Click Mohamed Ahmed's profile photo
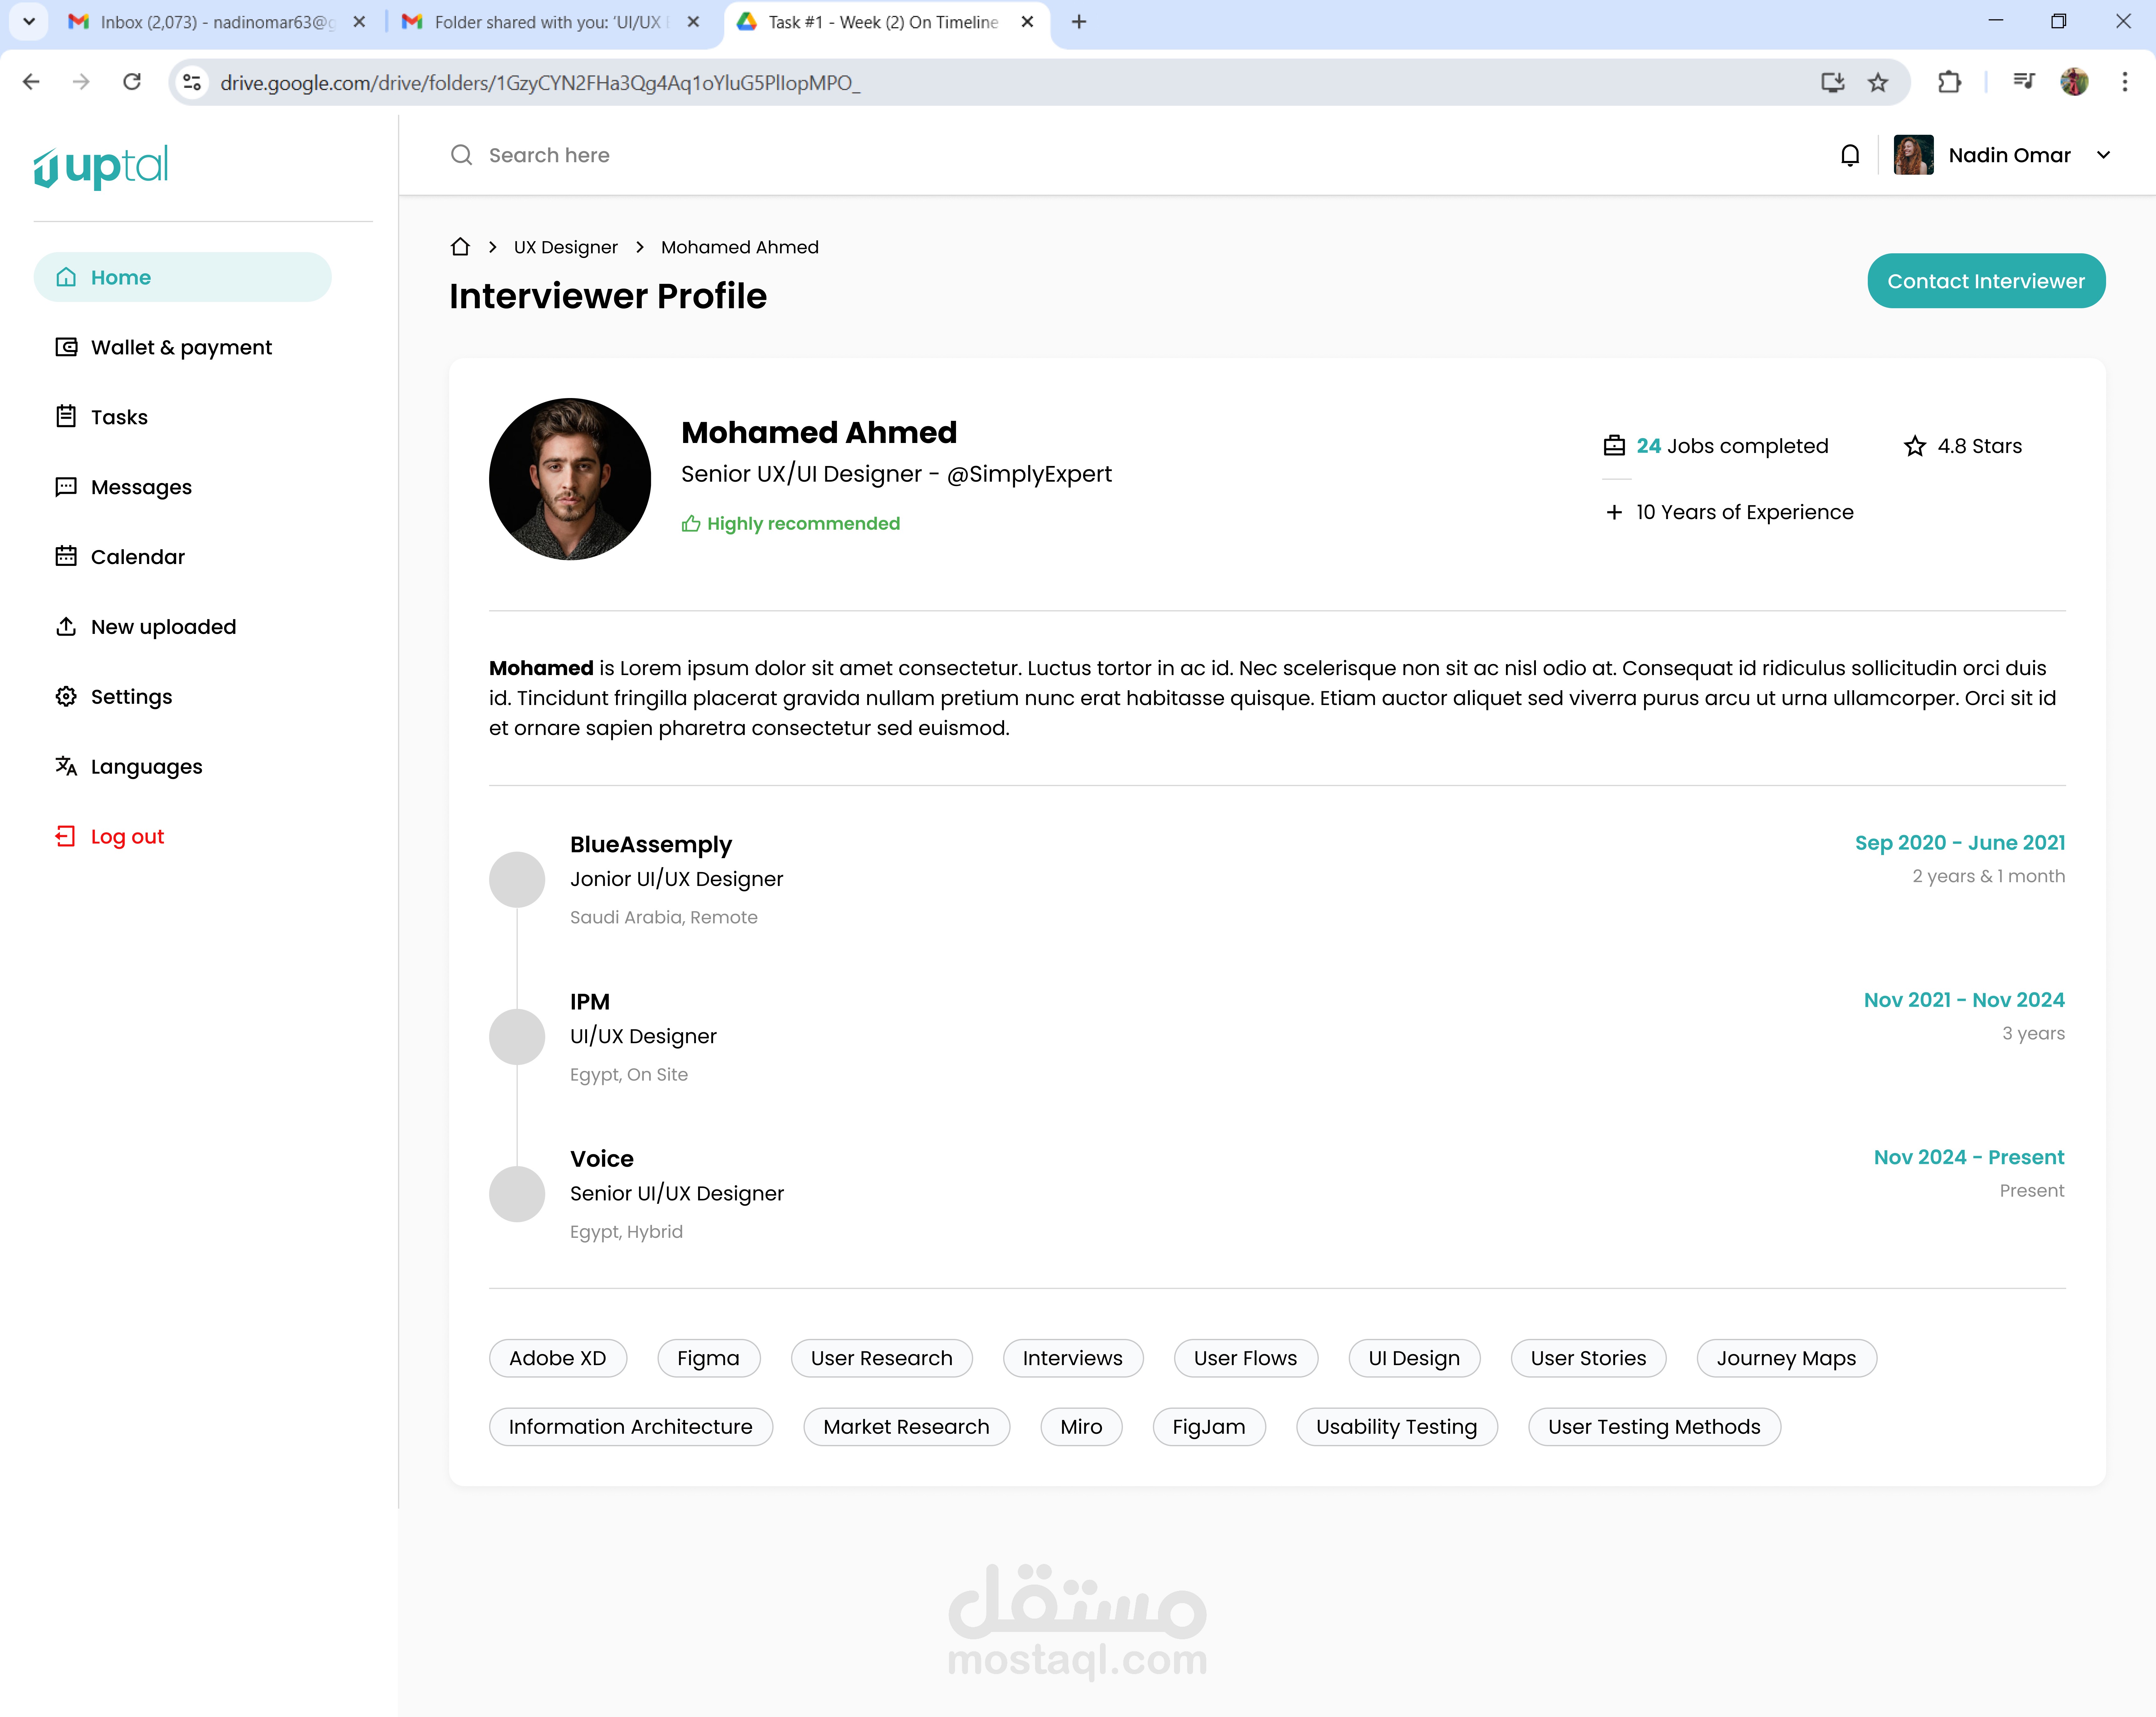 coord(570,479)
